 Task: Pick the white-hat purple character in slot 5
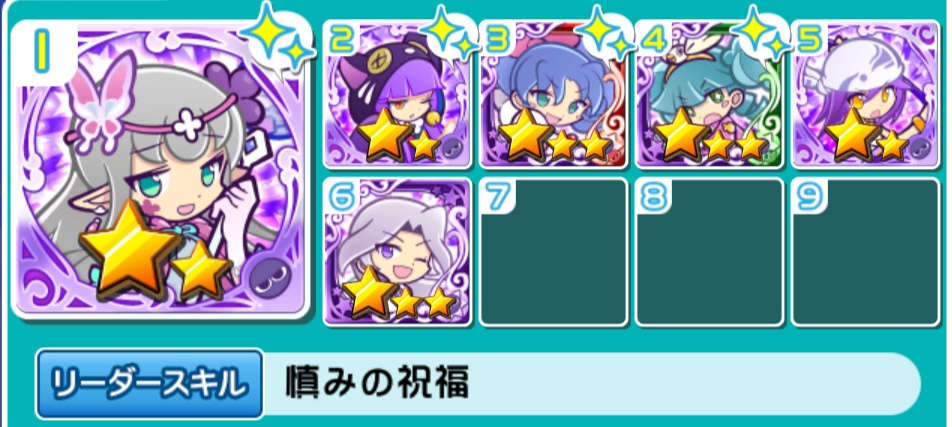[x=866, y=94]
